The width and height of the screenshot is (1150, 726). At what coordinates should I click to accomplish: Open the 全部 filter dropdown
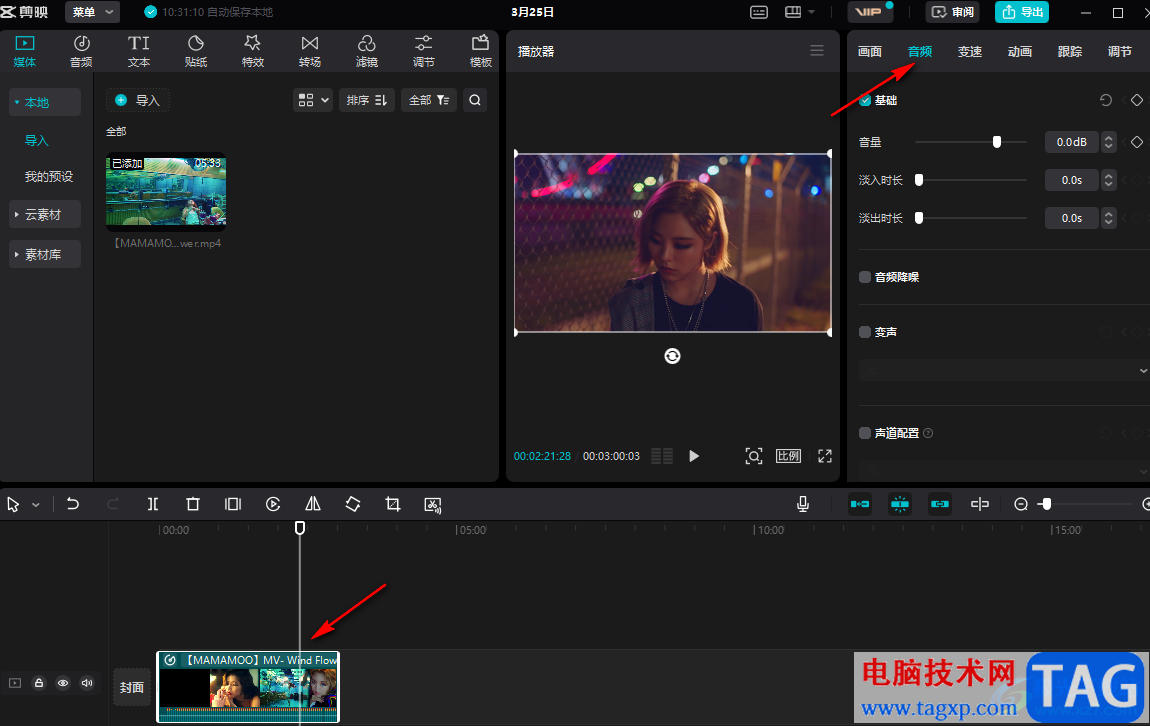429,100
